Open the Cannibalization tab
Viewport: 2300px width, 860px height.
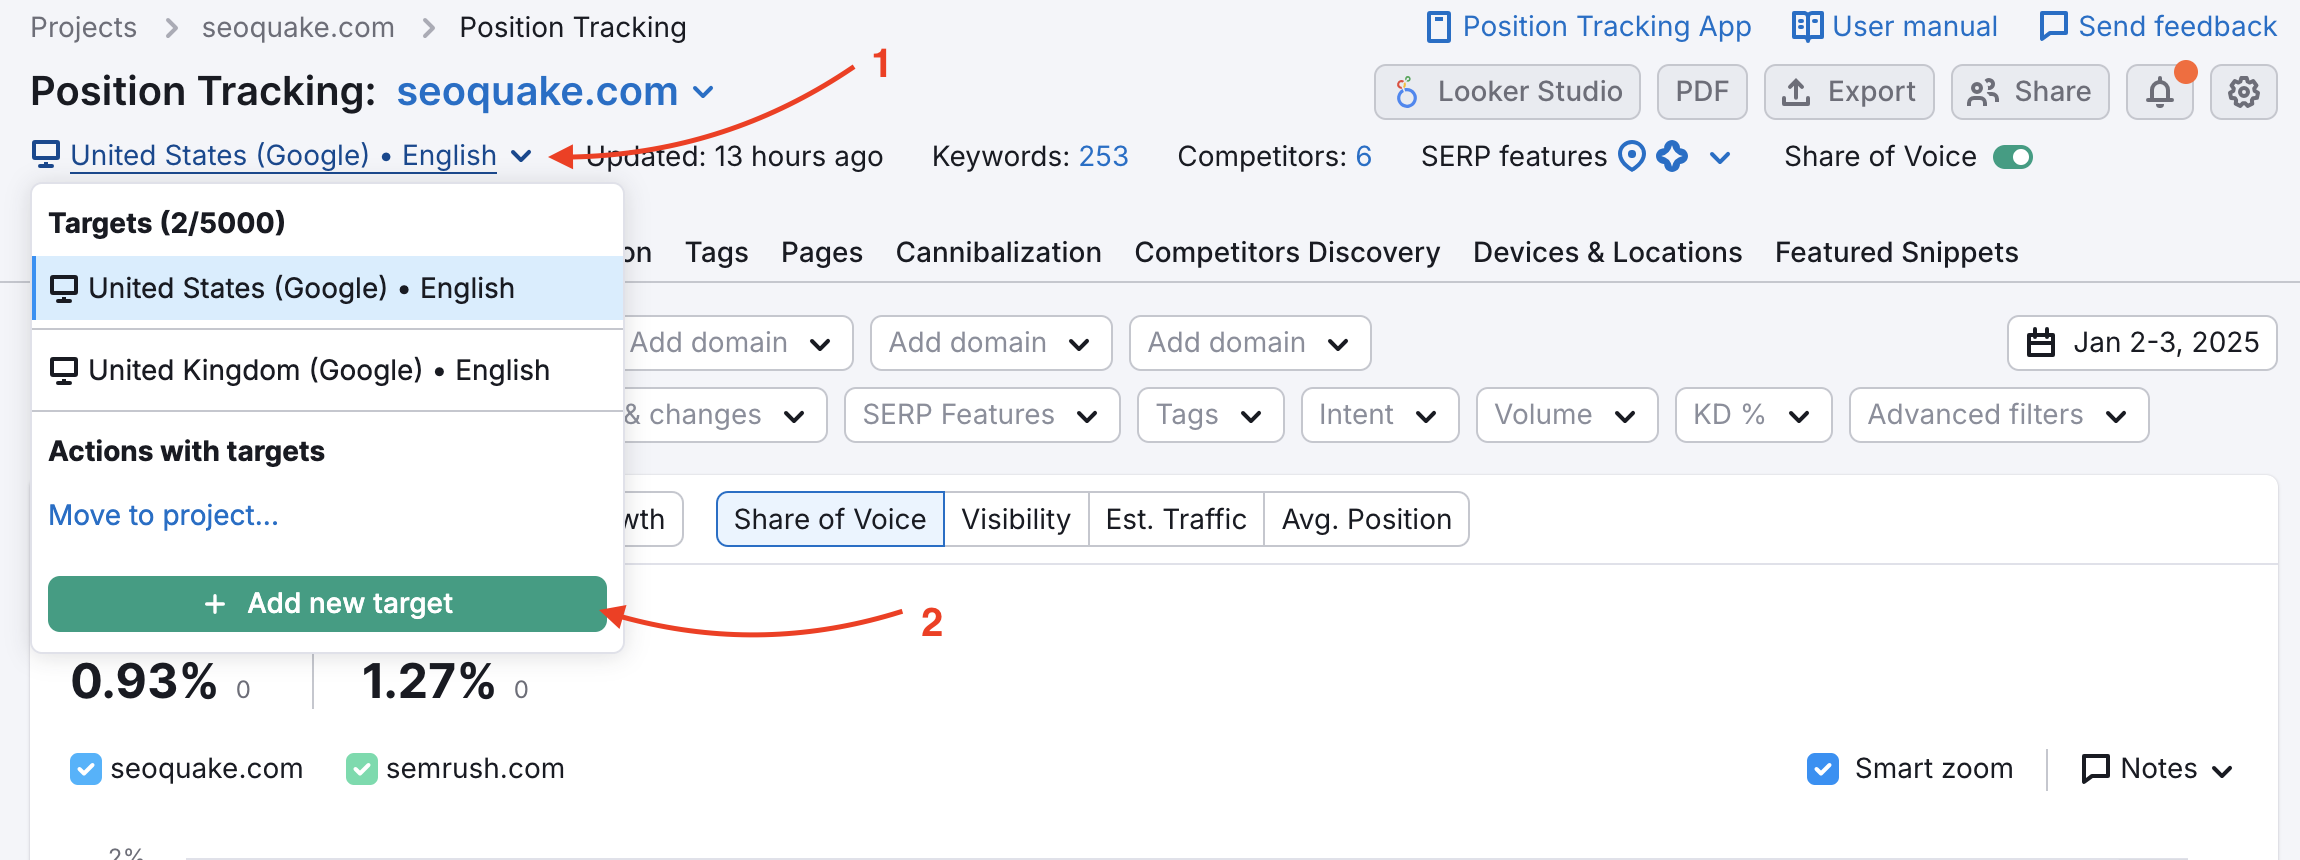tap(998, 252)
